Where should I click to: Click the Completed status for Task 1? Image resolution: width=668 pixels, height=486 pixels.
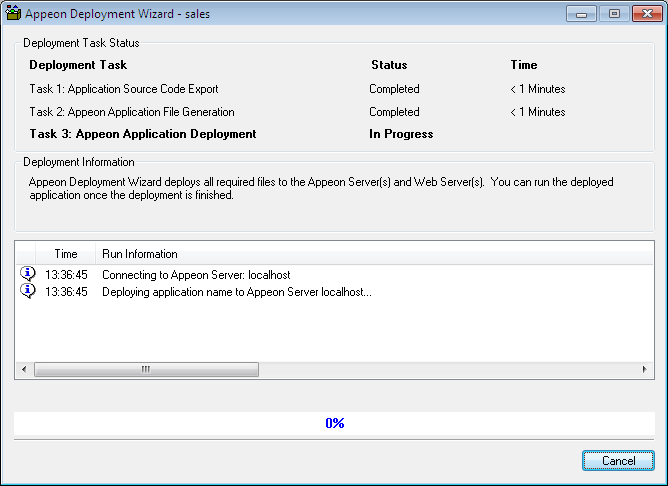(394, 89)
